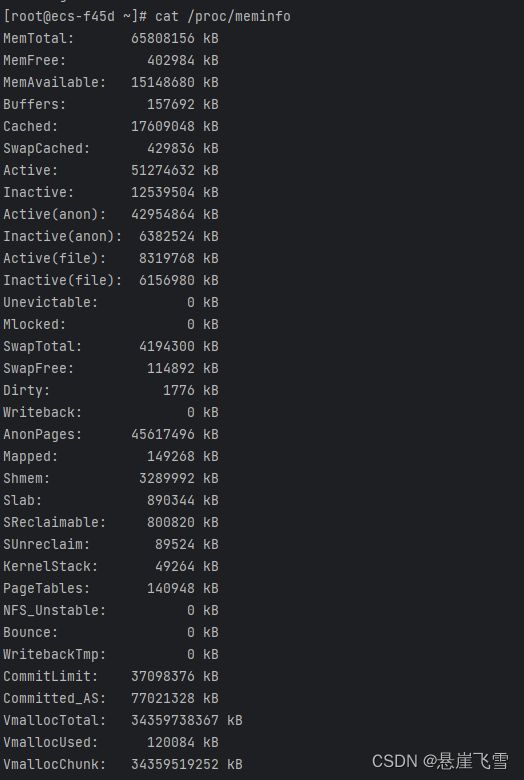Viewport: 524px width, 780px height.
Task: Click the Buffers line
Action: [x=111, y=104]
